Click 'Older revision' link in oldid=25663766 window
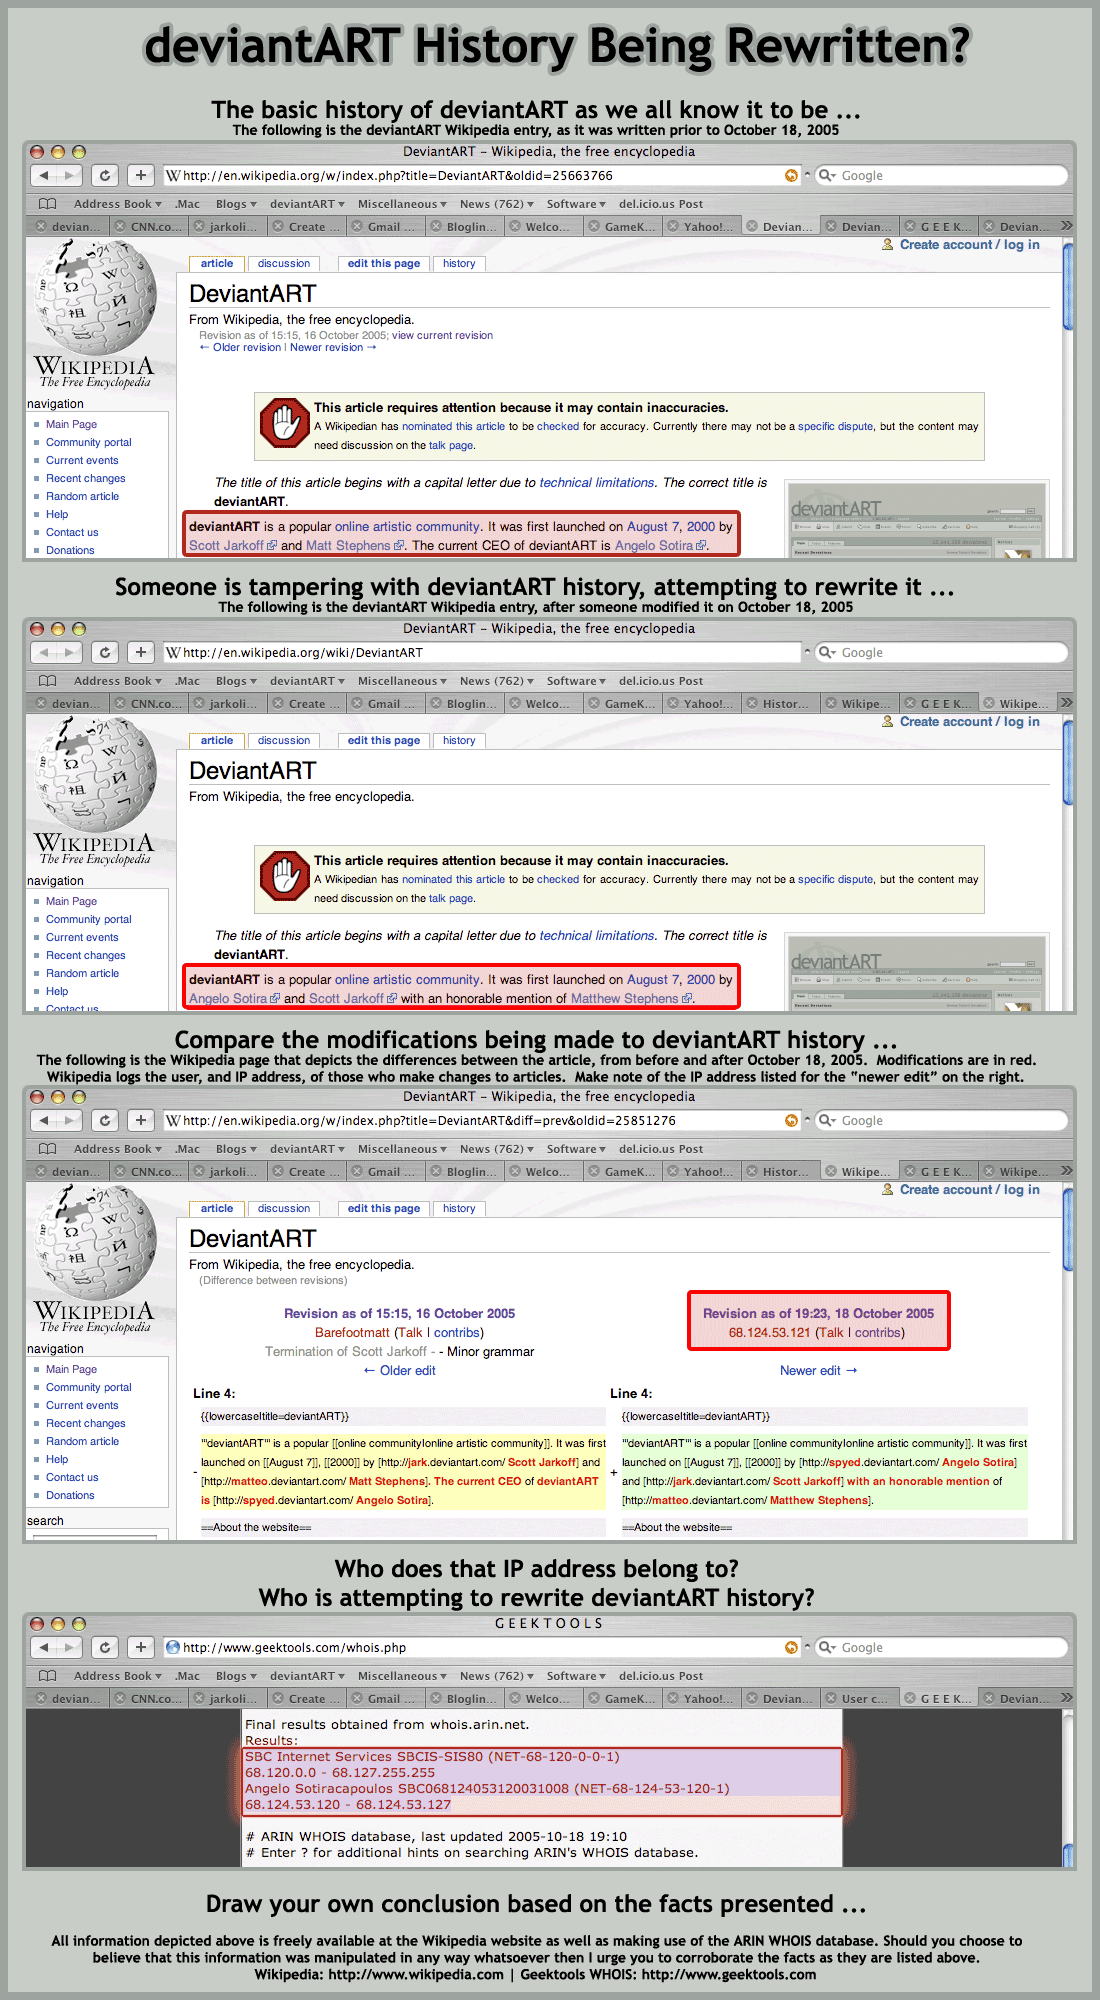 240,348
